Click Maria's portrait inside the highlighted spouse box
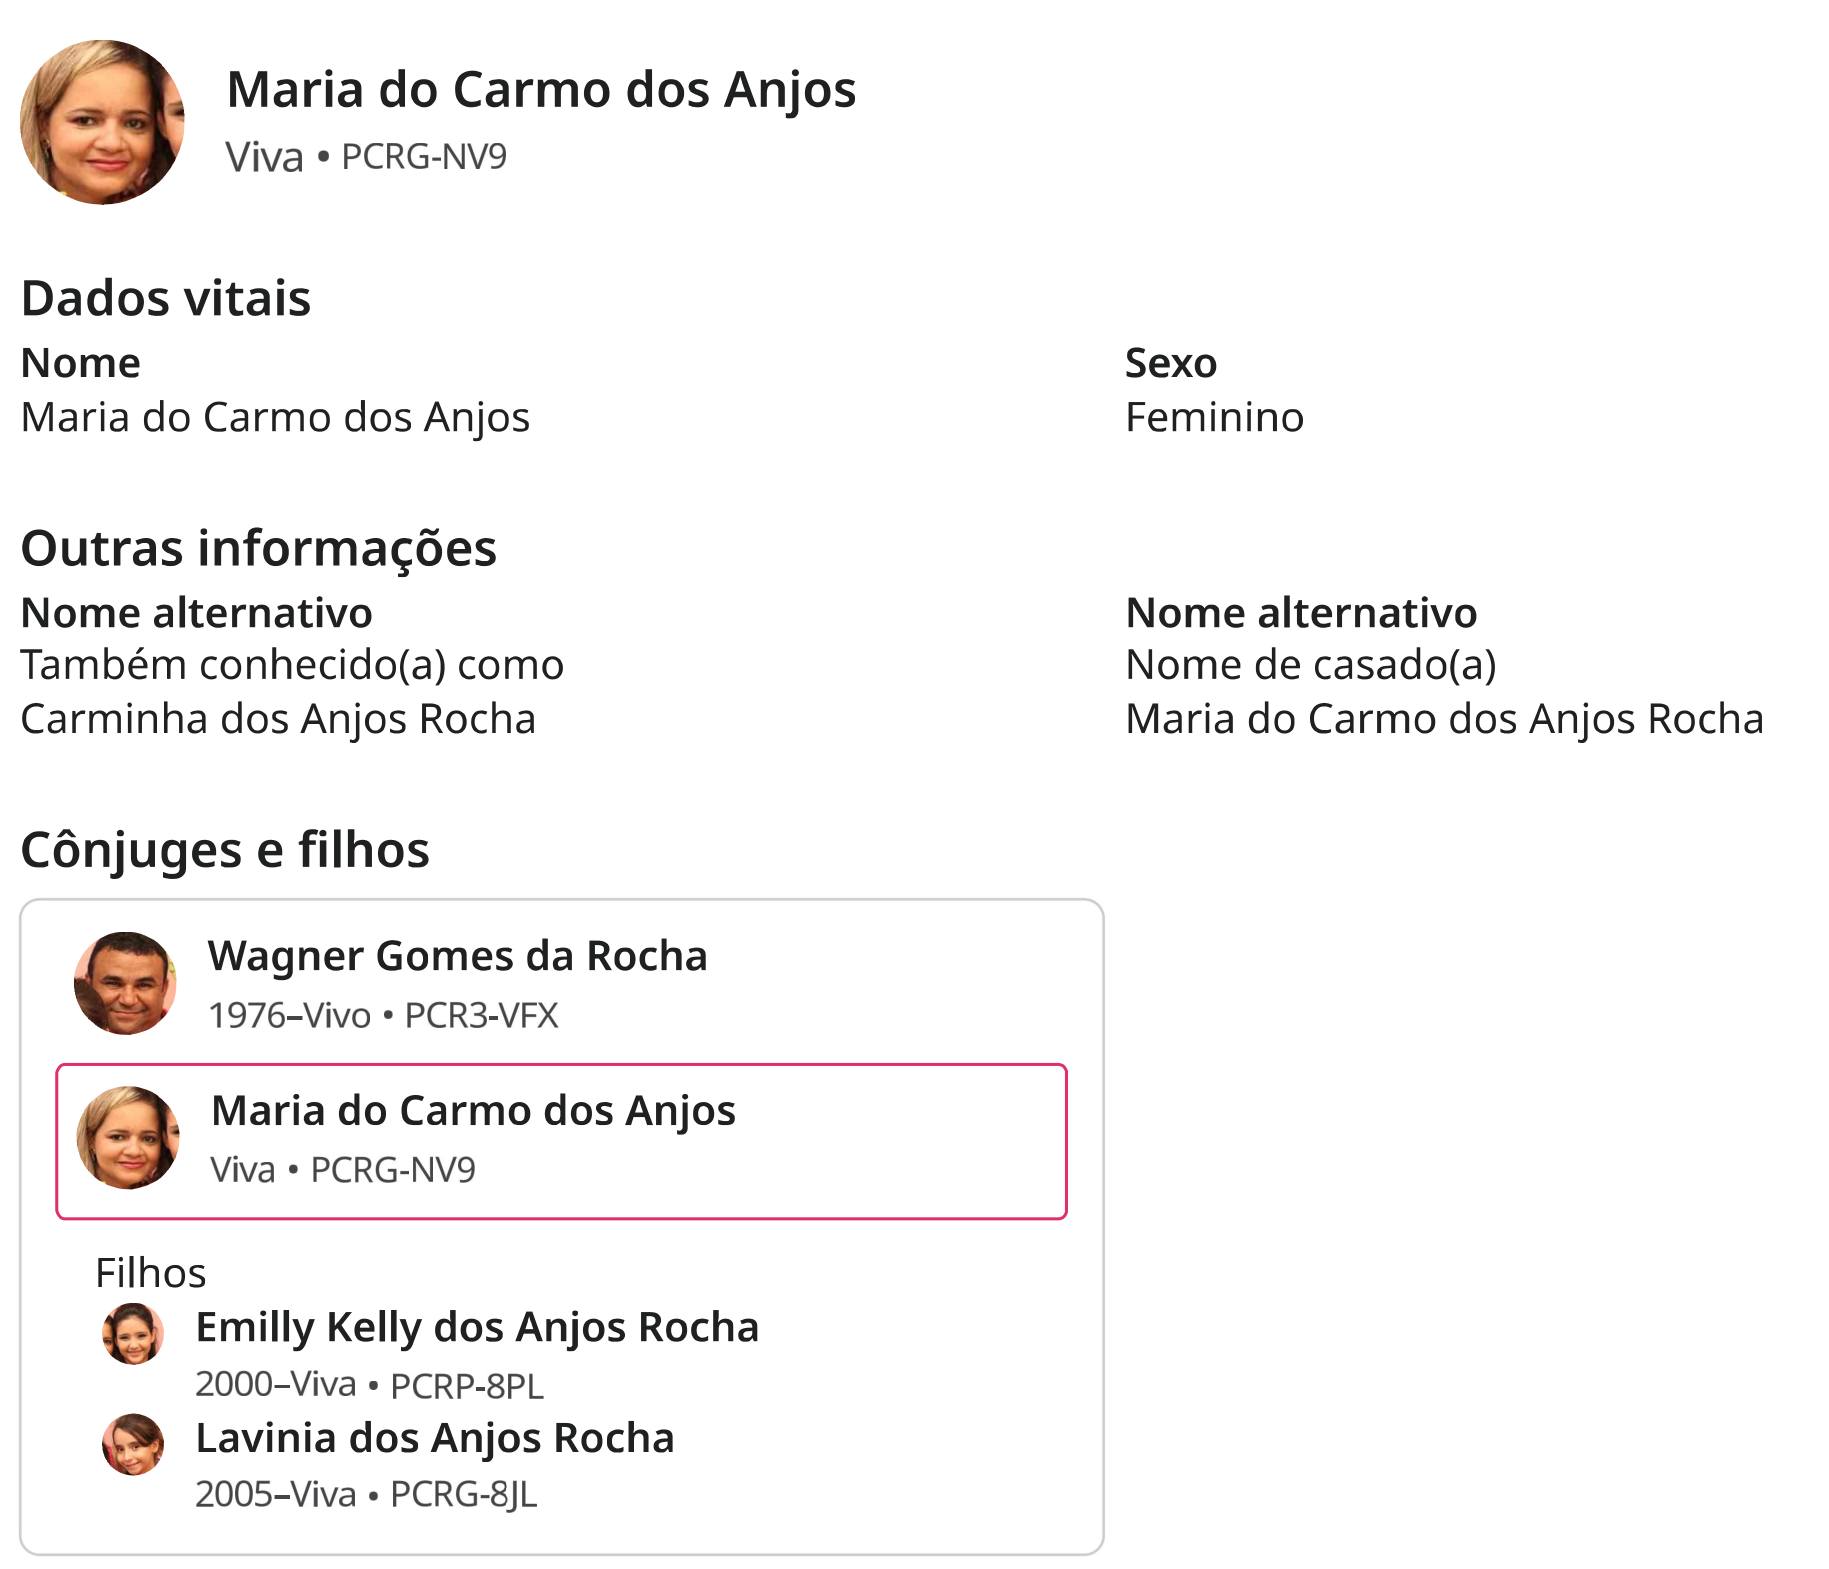The image size is (1829, 1569). click(128, 1138)
